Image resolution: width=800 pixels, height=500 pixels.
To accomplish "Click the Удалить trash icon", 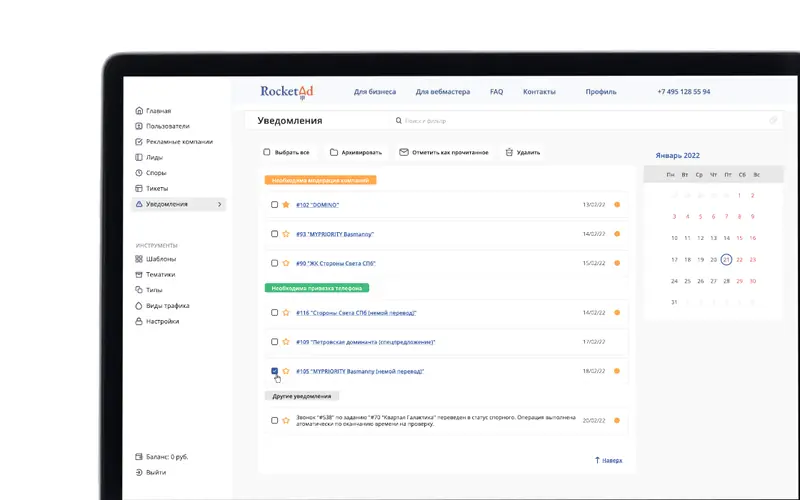I will tap(509, 152).
